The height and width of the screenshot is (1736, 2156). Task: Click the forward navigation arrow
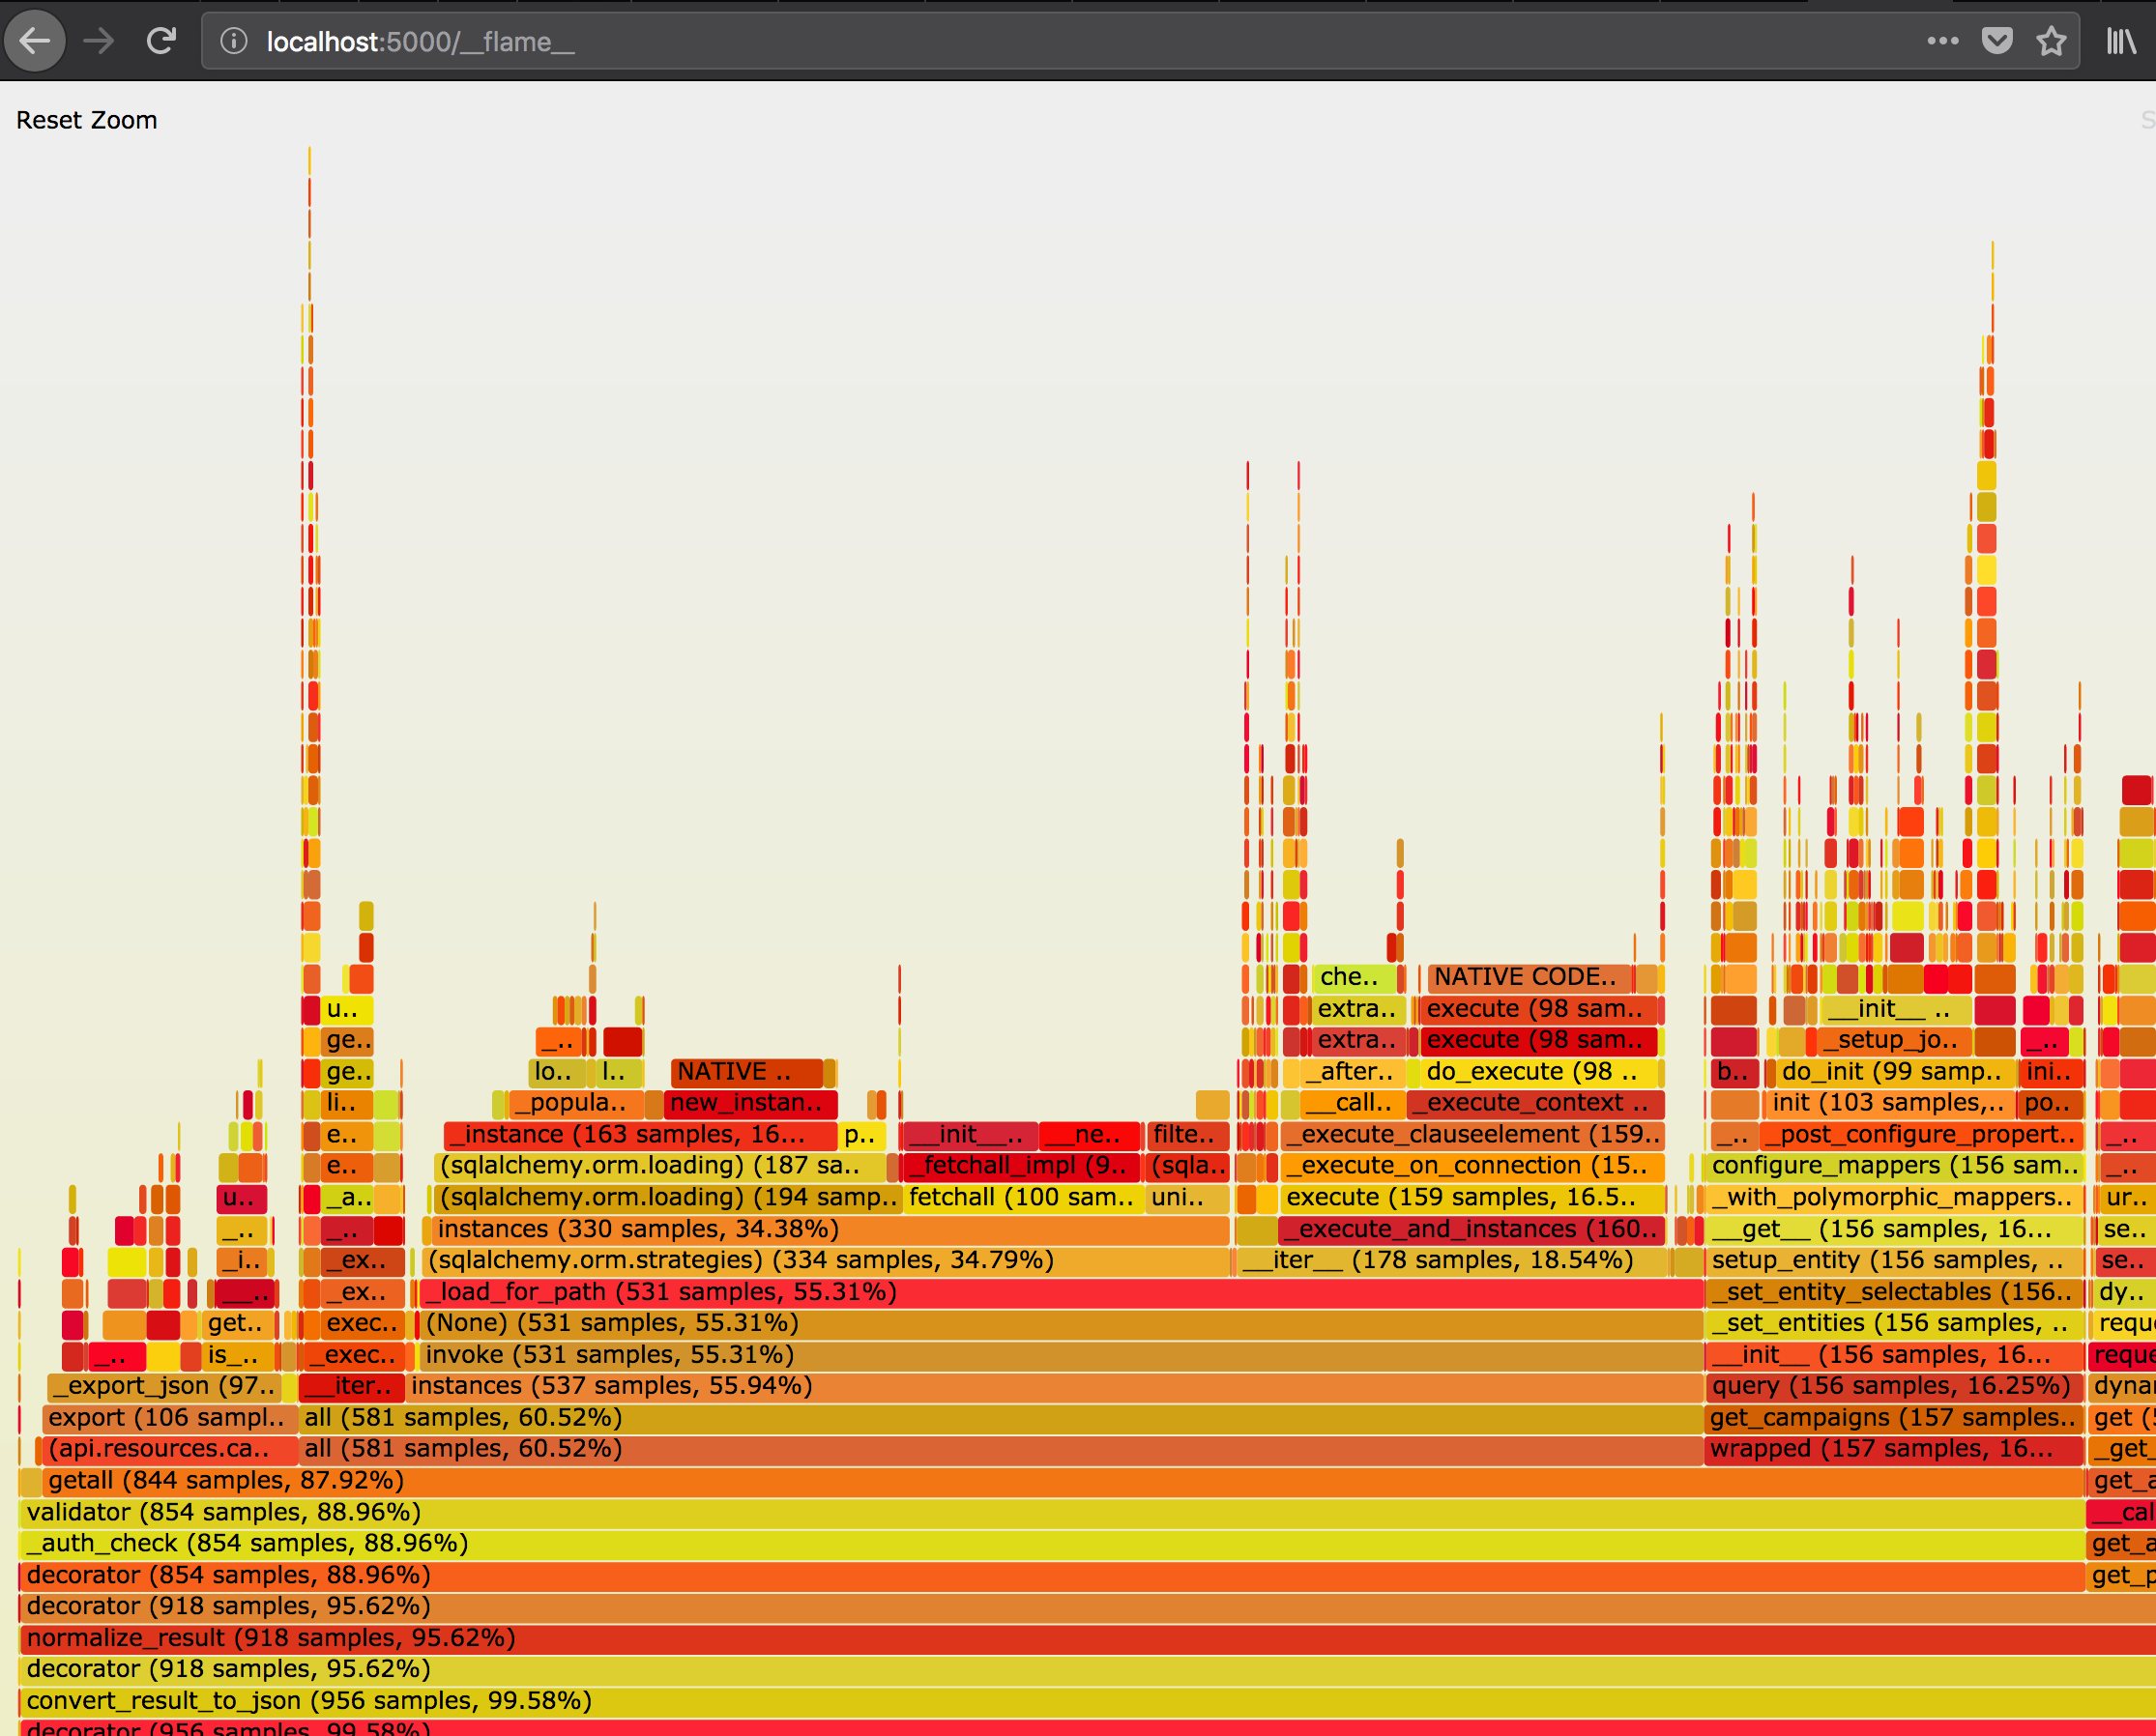pyautogui.click(x=98, y=41)
